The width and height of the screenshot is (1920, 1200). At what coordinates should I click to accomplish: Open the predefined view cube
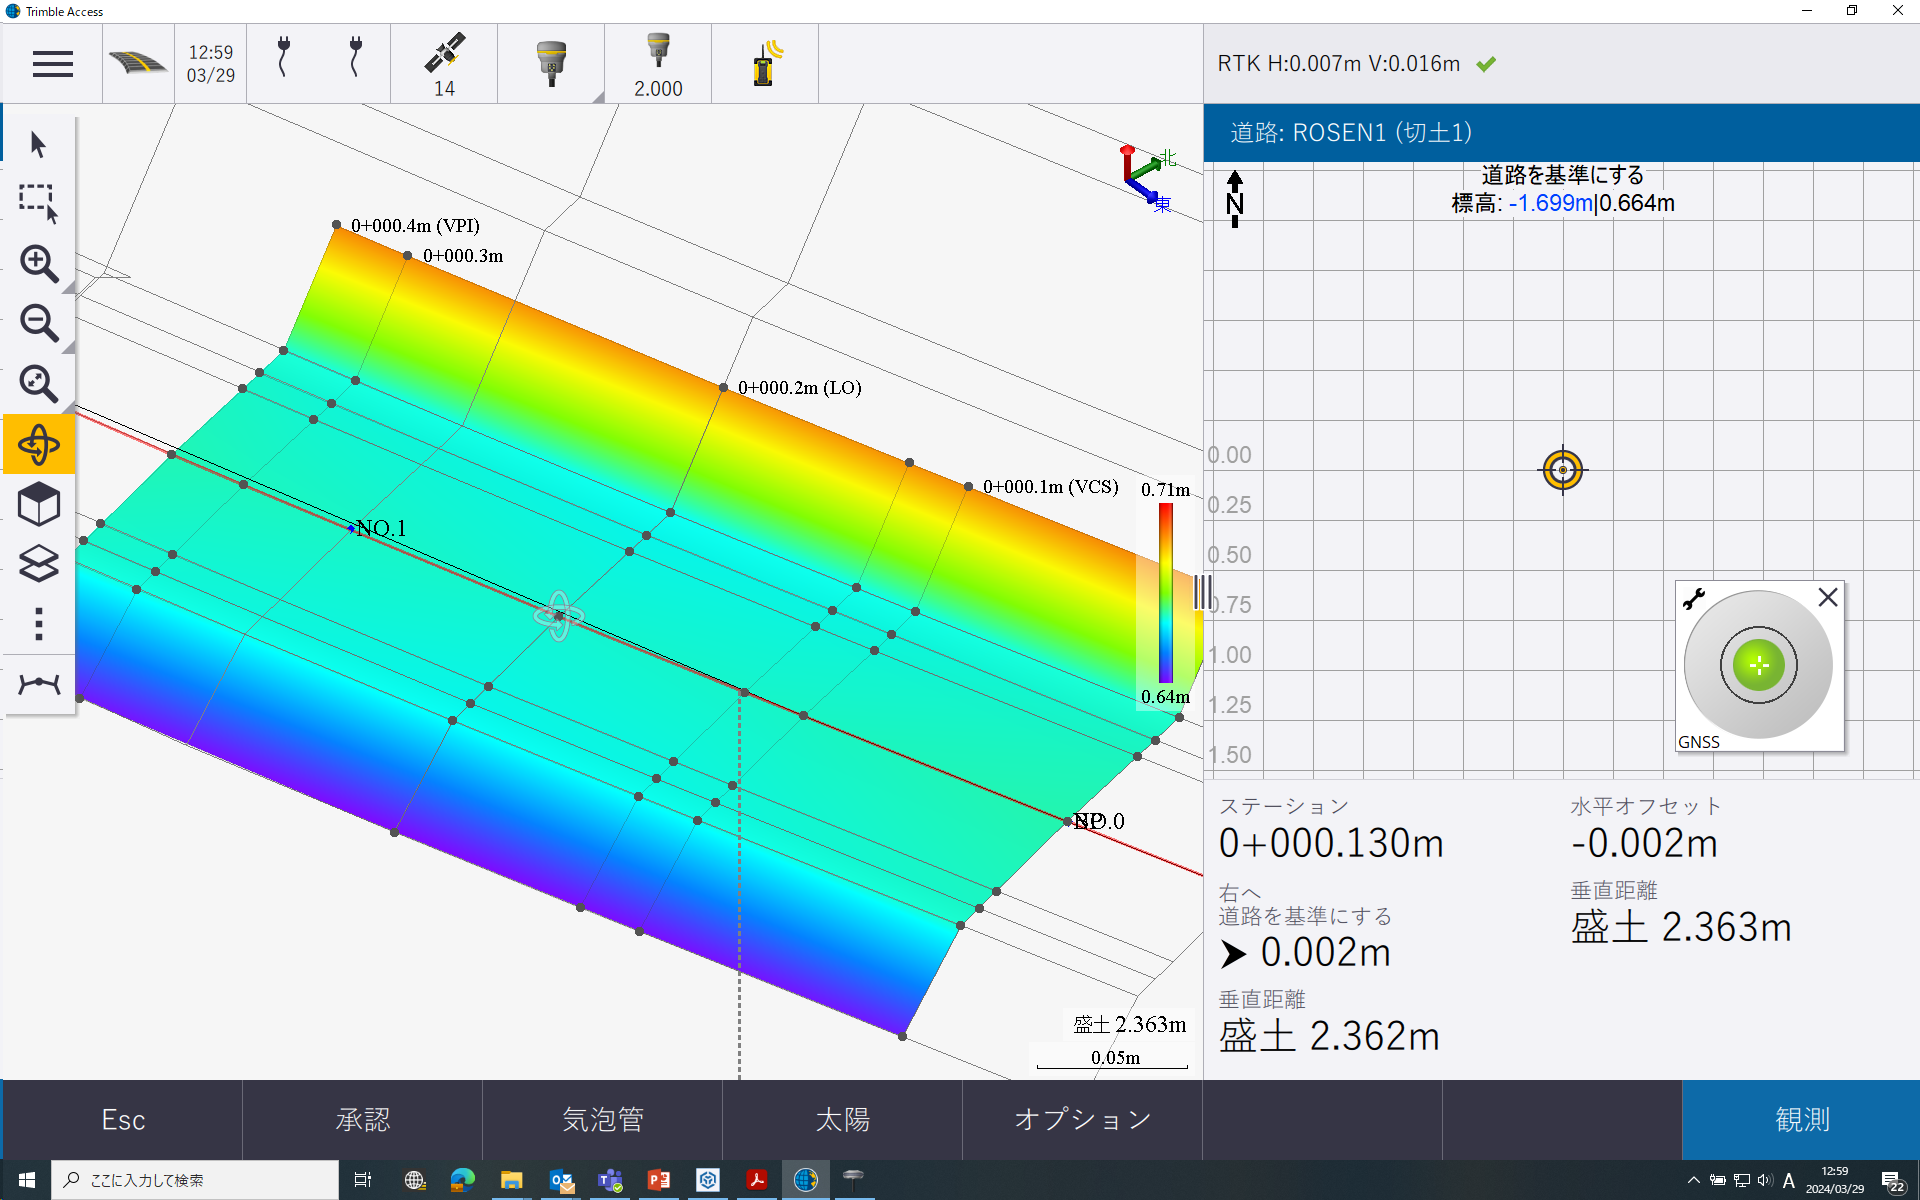39,504
